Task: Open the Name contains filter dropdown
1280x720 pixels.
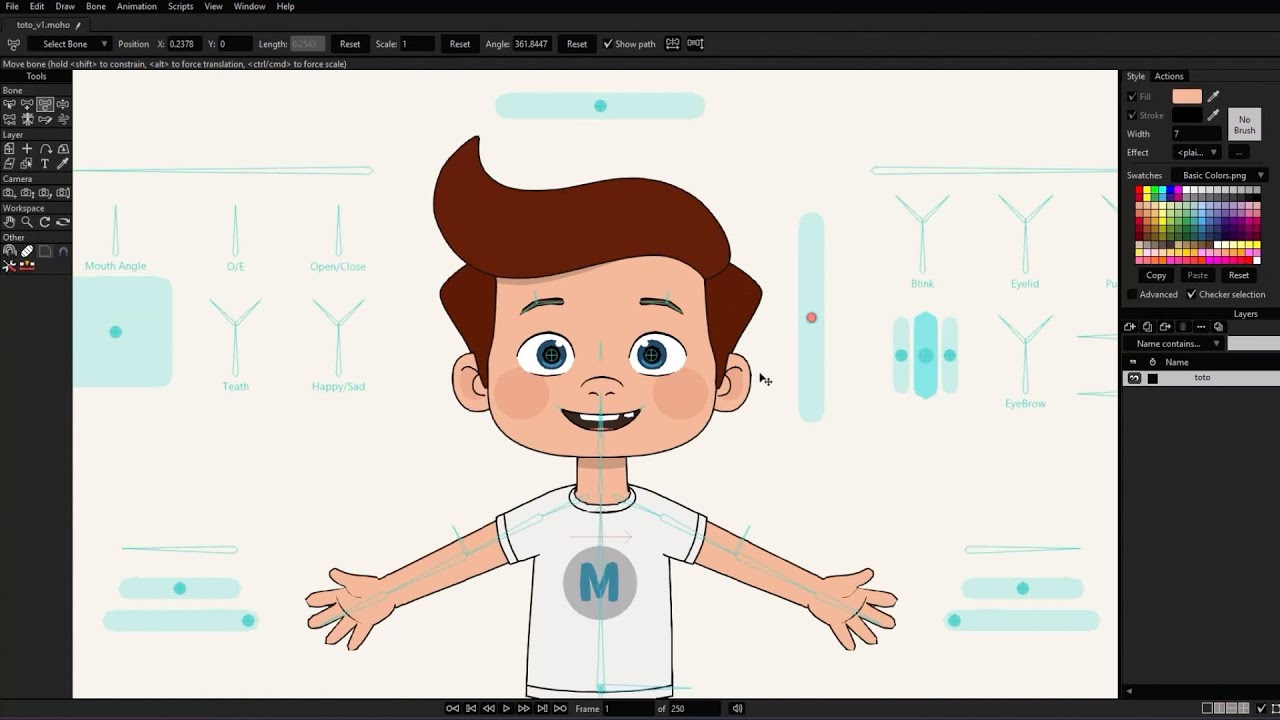Action: click(x=1174, y=344)
